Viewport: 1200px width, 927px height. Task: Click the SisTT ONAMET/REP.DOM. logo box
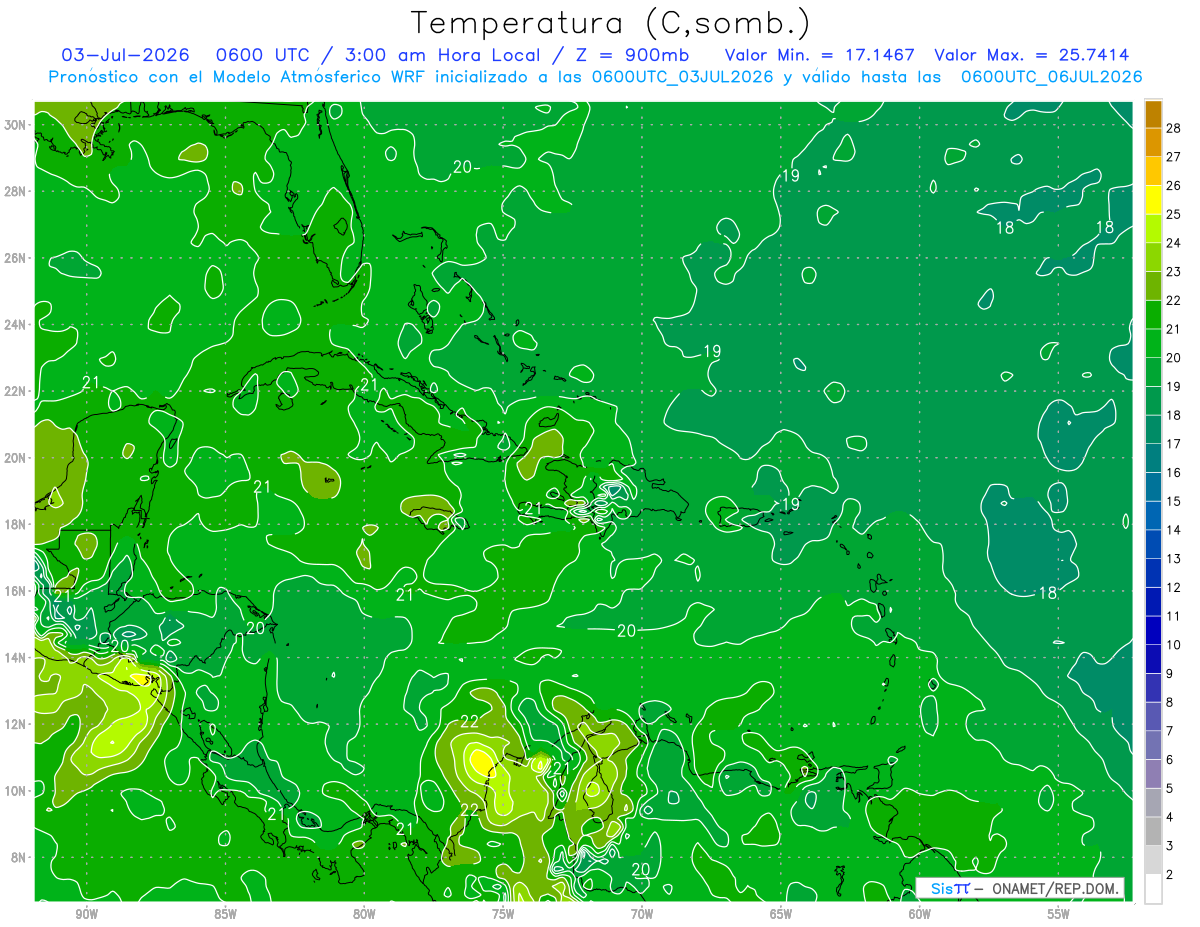(x=1020, y=888)
